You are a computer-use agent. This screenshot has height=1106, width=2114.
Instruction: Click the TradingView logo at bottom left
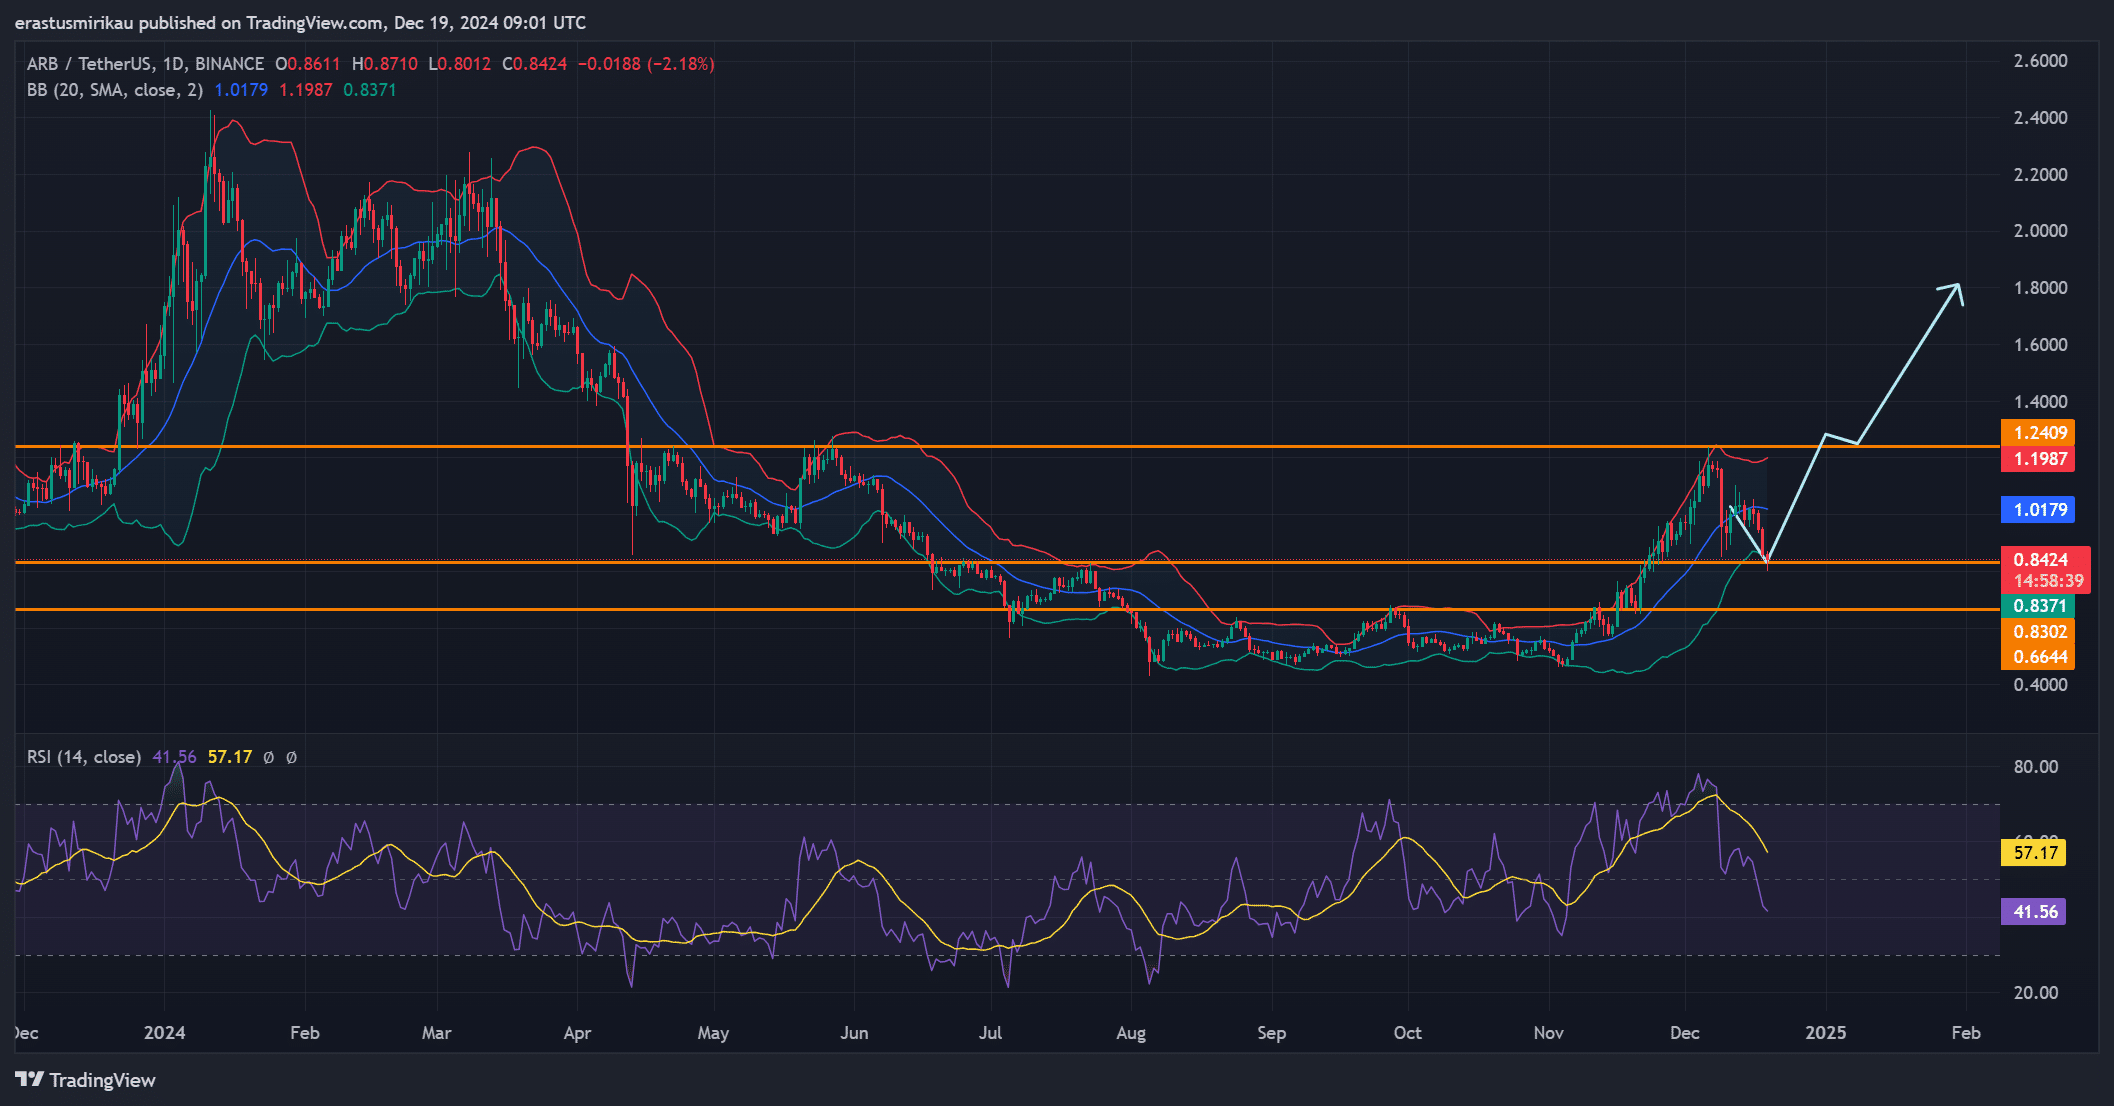point(86,1080)
